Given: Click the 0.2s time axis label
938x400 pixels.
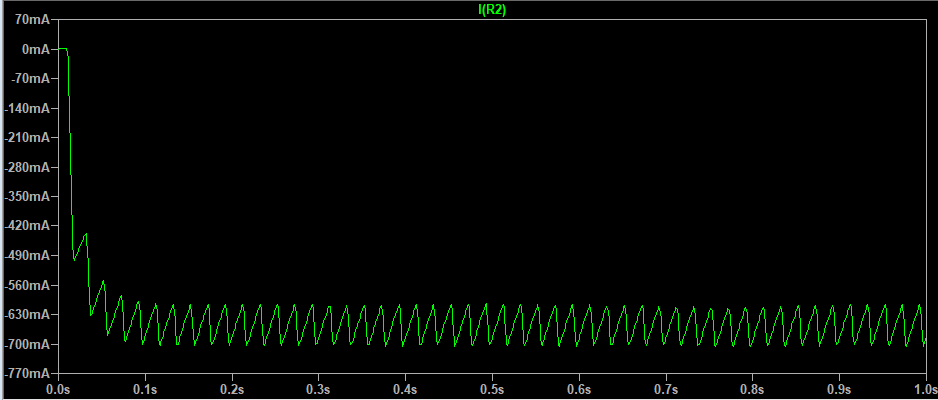Looking at the screenshot, I should pyautogui.click(x=232, y=390).
